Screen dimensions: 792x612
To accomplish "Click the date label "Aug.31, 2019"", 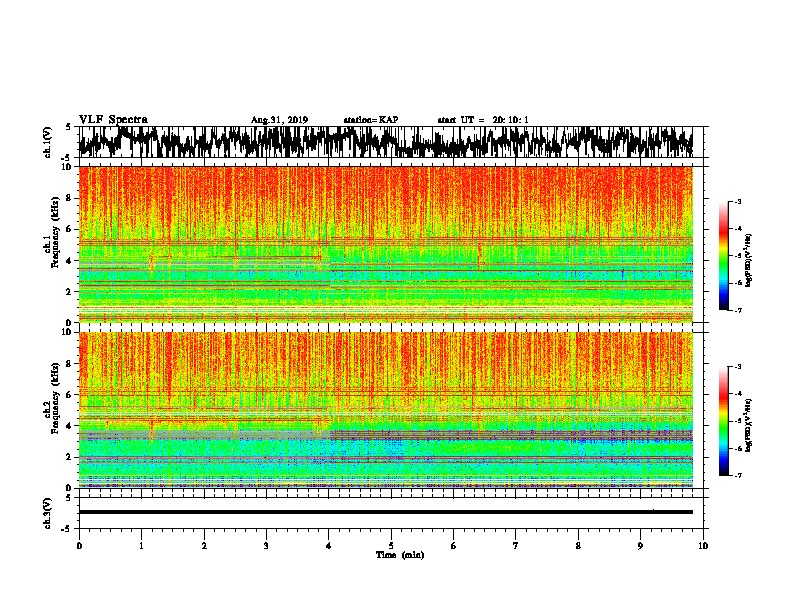I will (x=279, y=120).
